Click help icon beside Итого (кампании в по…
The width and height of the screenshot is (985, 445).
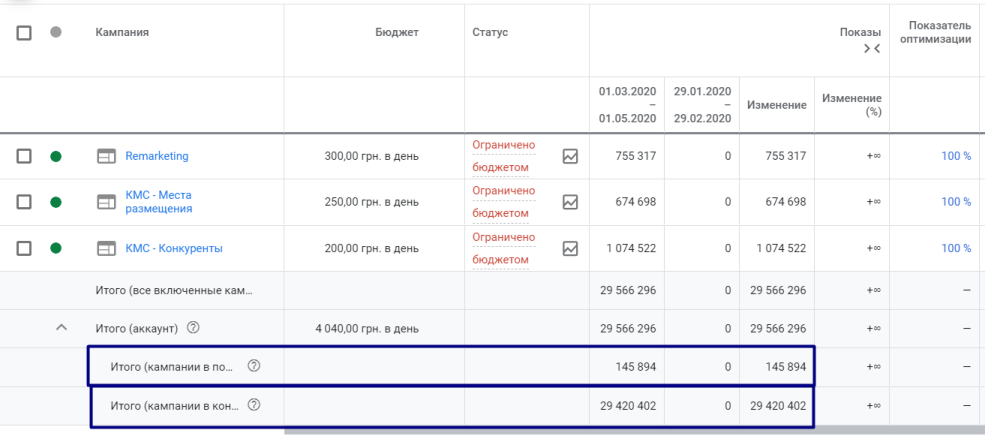tap(253, 366)
